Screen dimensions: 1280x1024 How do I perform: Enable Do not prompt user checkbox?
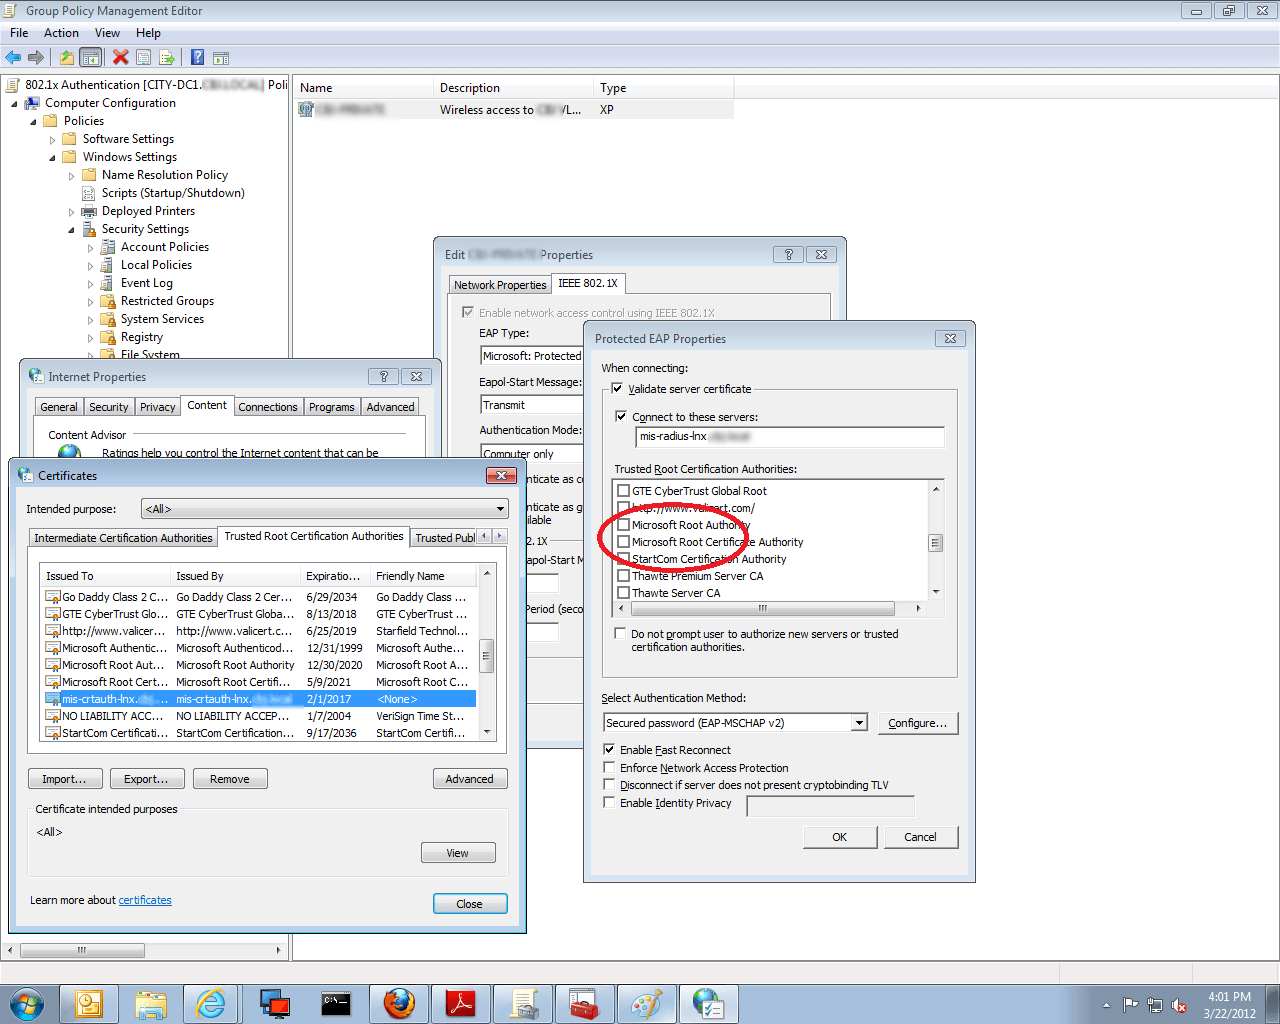620,634
